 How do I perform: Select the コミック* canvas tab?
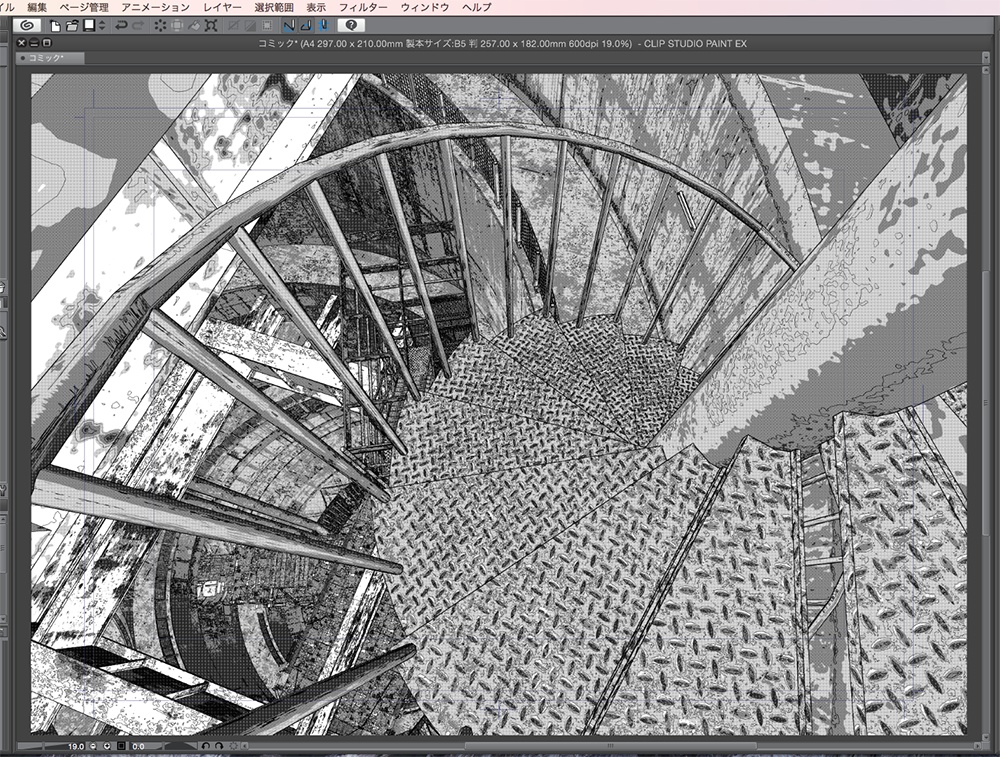point(50,58)
